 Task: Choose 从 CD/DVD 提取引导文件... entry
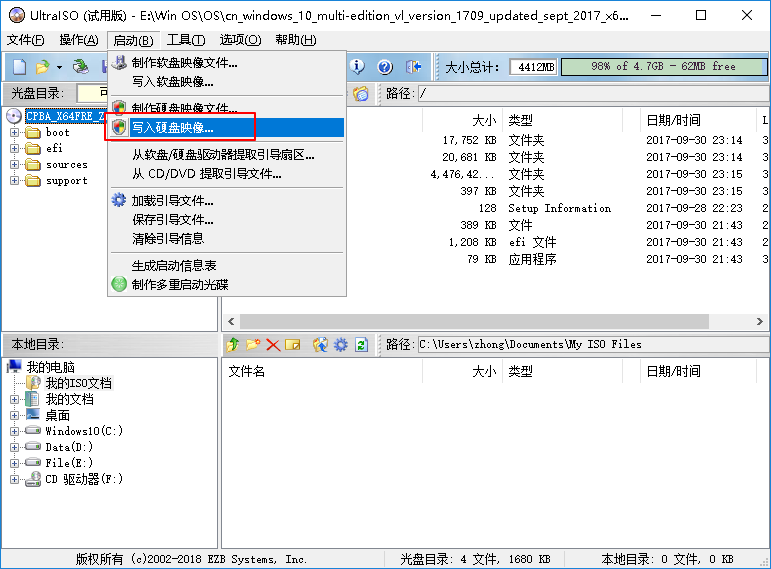click(x=227, y=174)
